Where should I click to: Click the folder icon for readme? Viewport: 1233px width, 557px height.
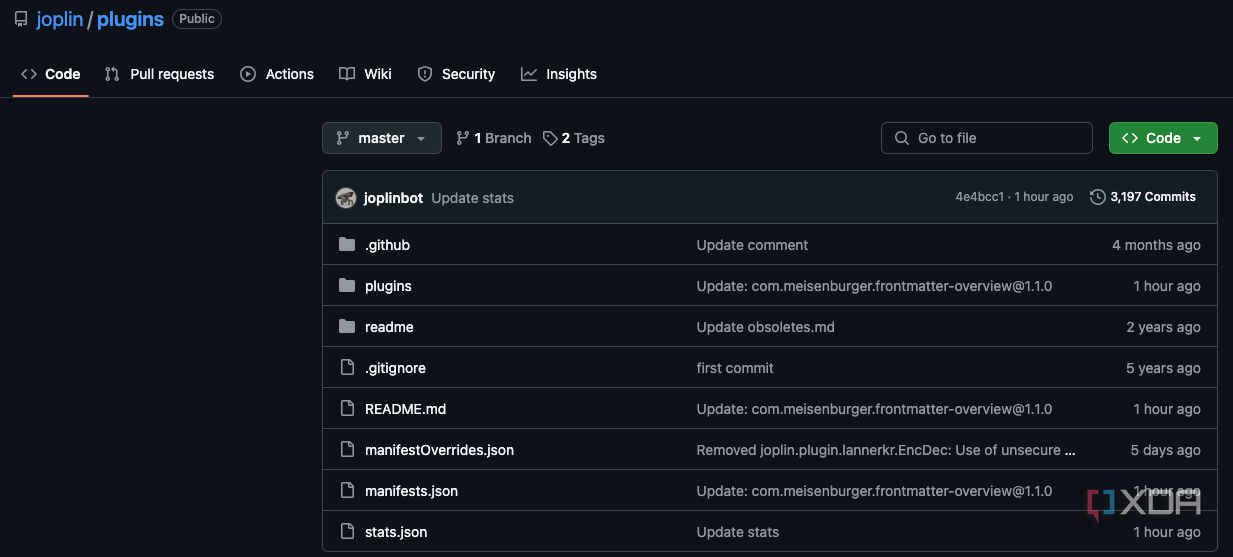(347, 327)
